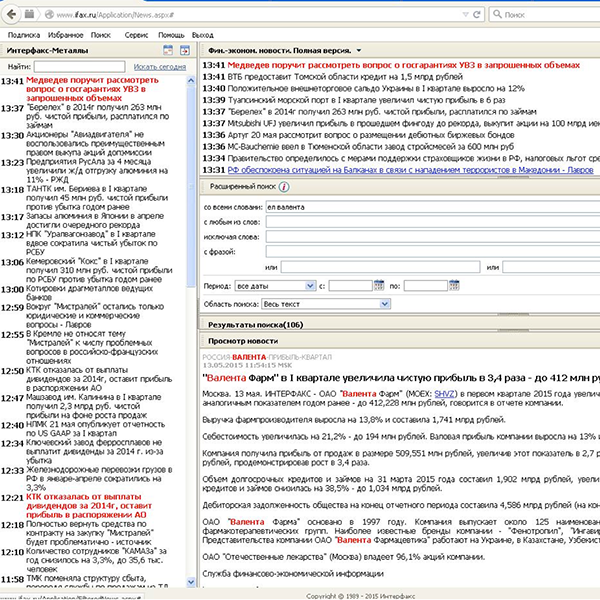Open the Избранное menu
The height and width of the screenshot is (600, 600).
(x=65, y=35)
